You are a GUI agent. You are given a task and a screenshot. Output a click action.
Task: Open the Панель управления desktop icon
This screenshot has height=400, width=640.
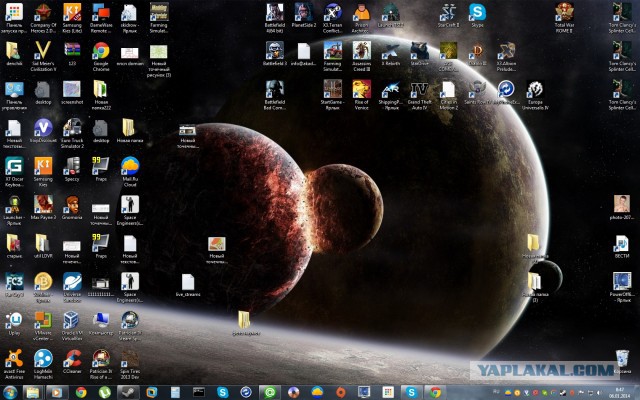[14, 95]
